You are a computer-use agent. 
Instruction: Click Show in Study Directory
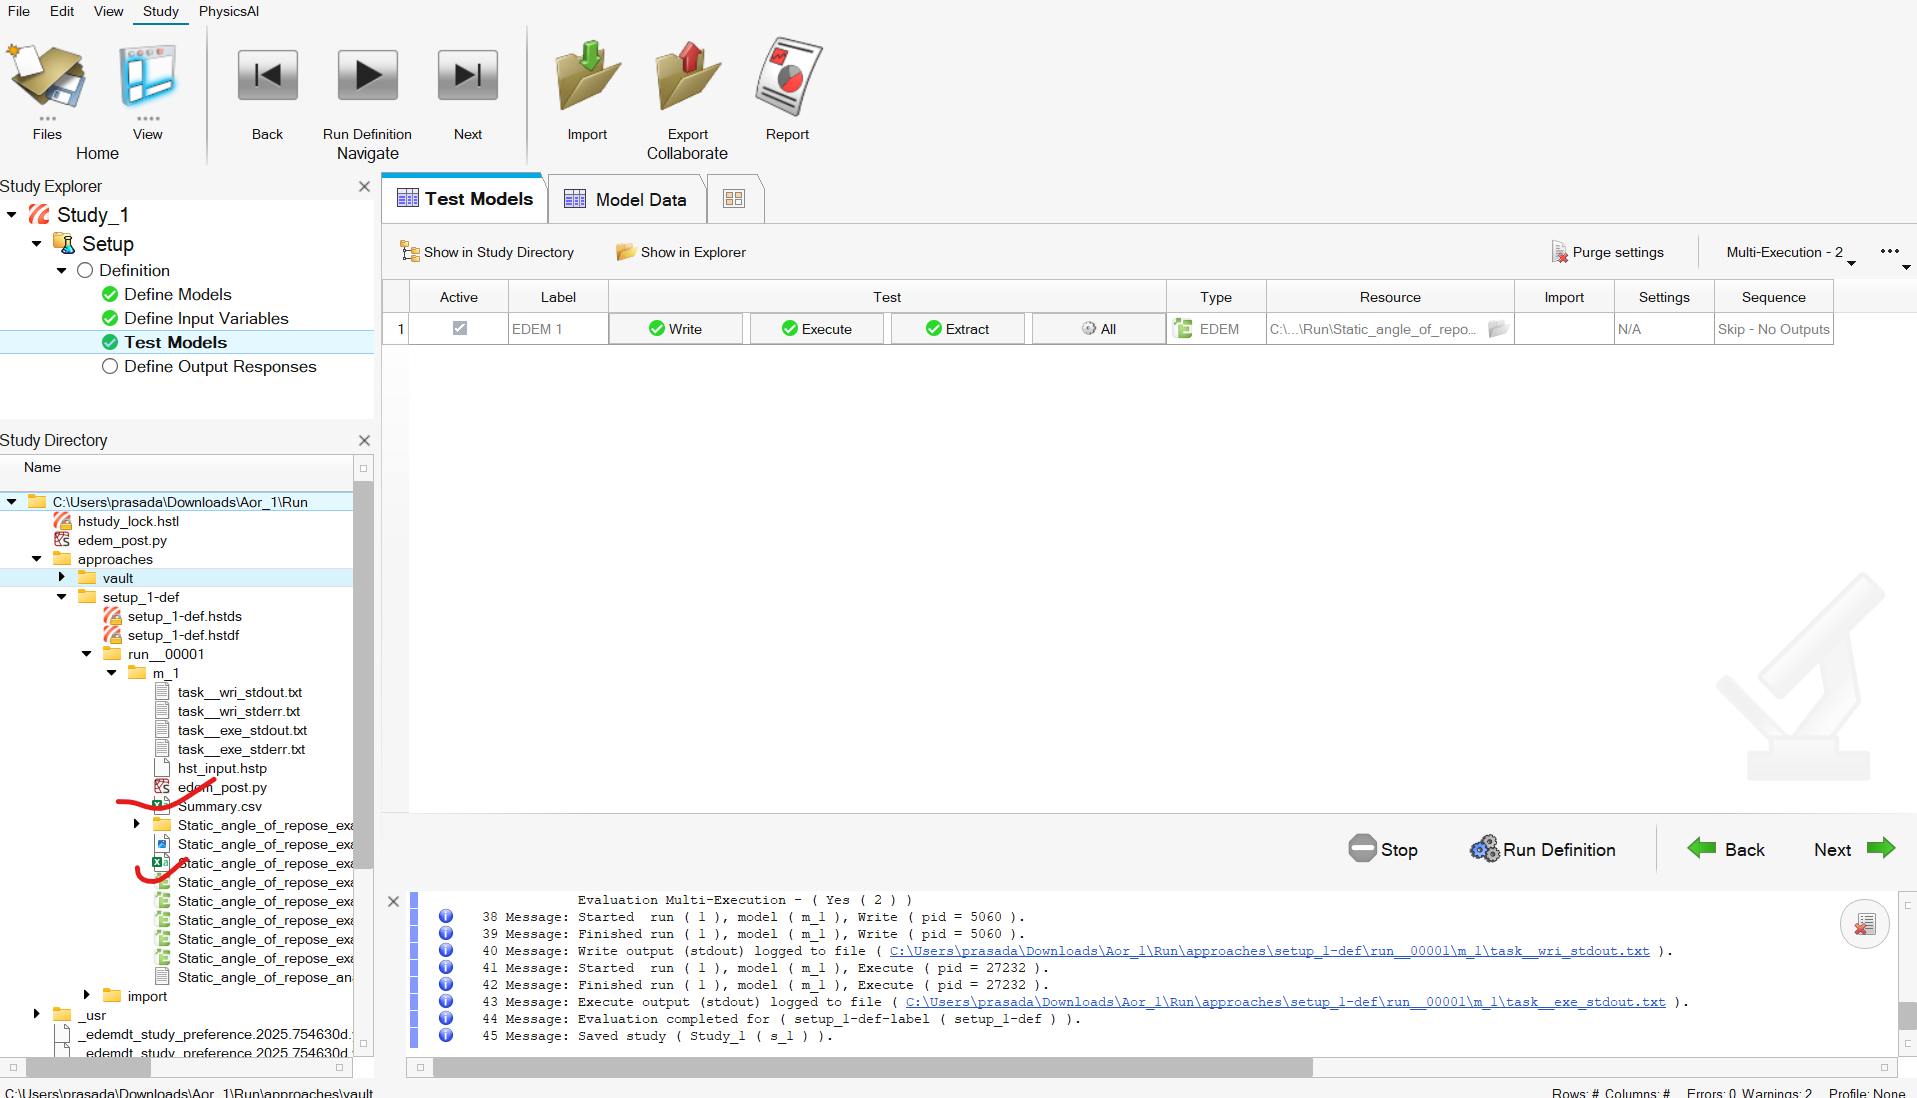[487, 252]
